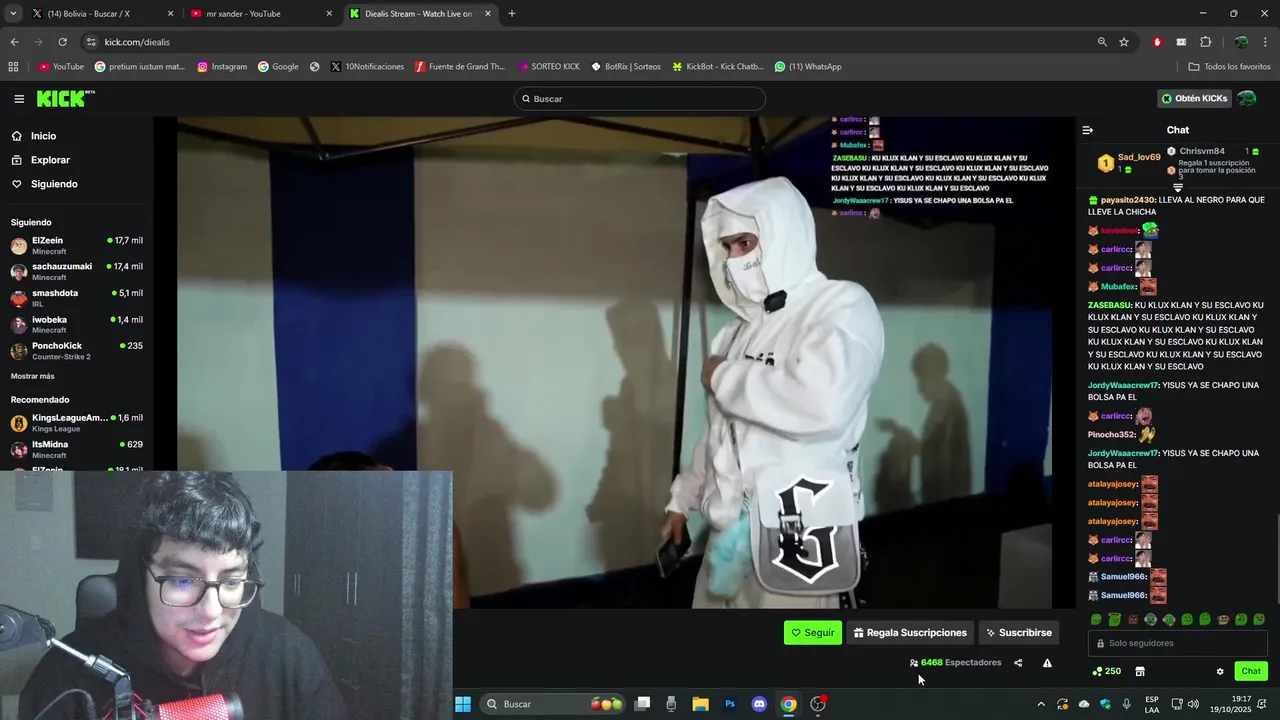Click the 6468 Espectadores viewer count

955,663
